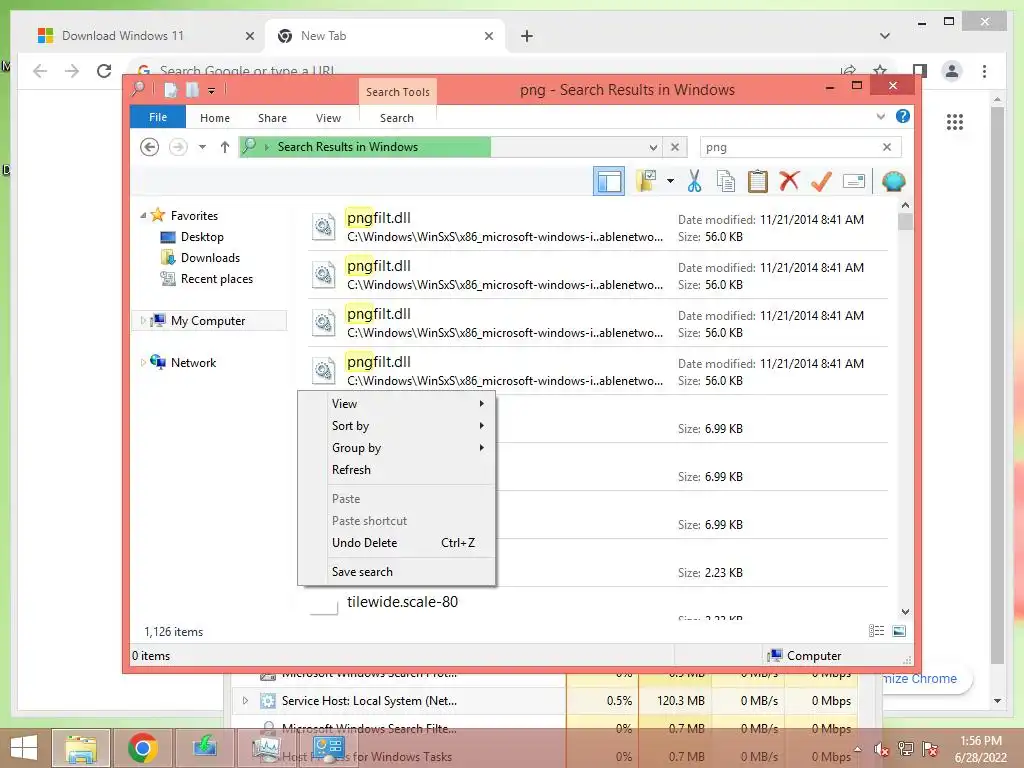Image resolution: width=1024 pixels, height=768 pixels.
Task: Go up one level with up arrow
Action: 225,147
